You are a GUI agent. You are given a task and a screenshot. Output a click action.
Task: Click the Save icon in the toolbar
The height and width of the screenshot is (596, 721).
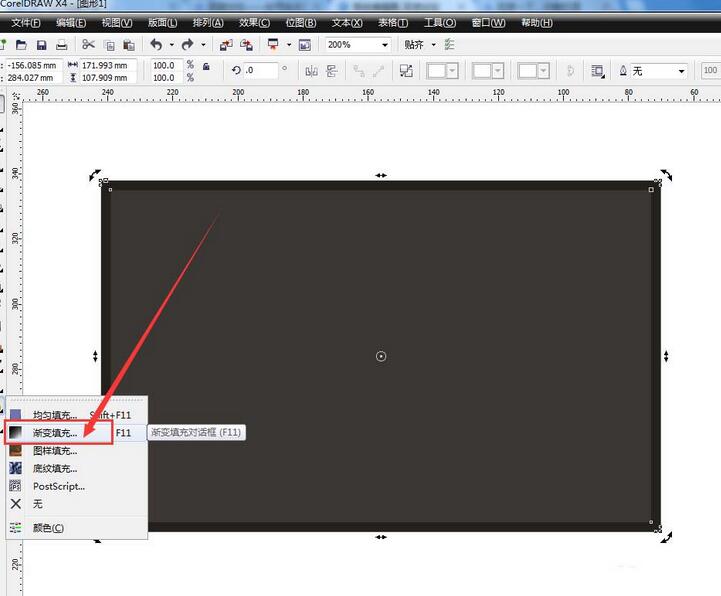coord(42,45)
